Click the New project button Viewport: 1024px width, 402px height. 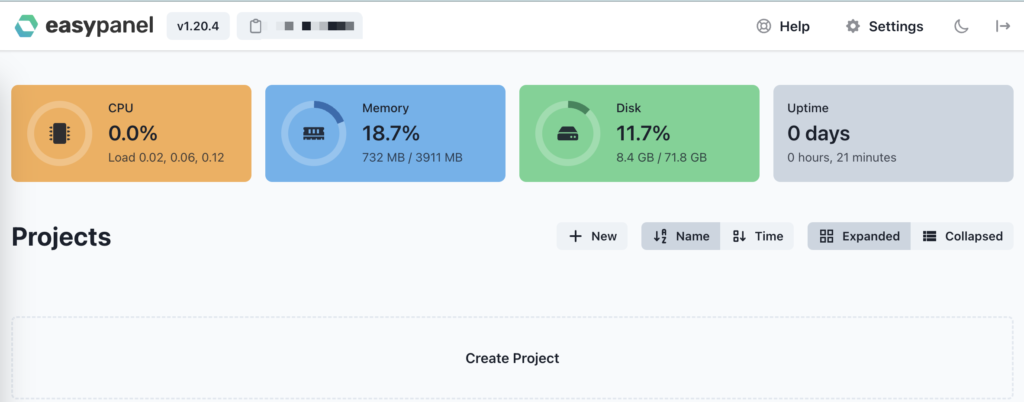592,236
